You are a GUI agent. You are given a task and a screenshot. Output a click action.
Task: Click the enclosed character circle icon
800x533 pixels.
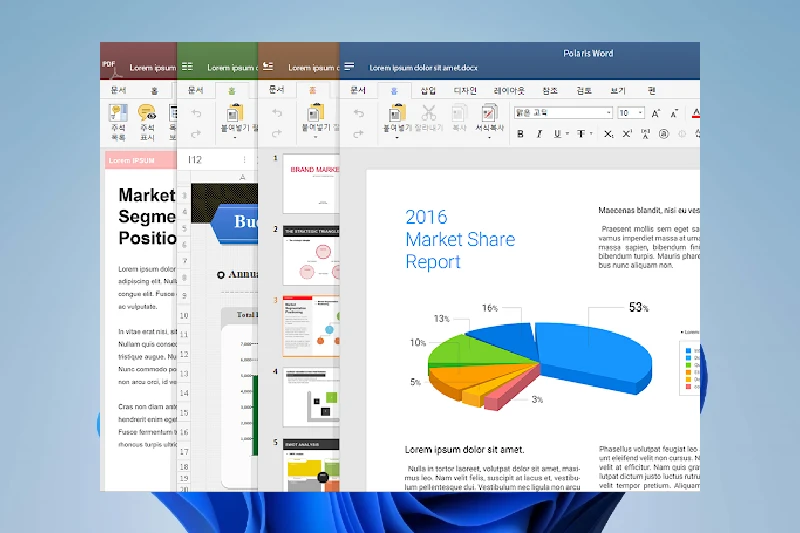pyautogui.click(x=663, y=134)
